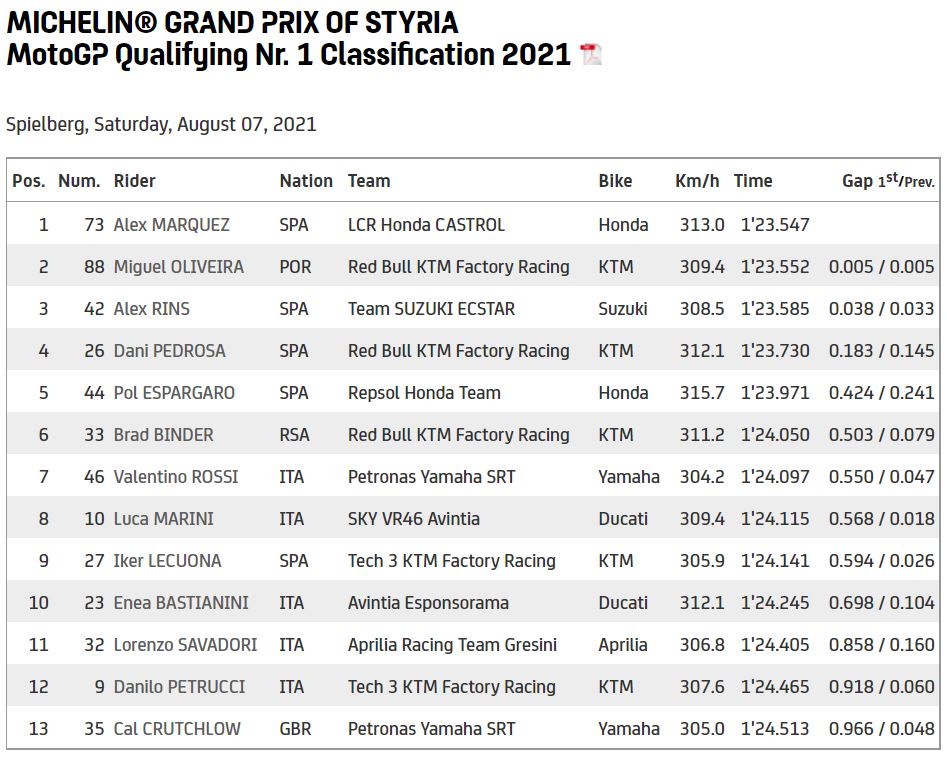Click on Luca MARINI

coord(163,519)
